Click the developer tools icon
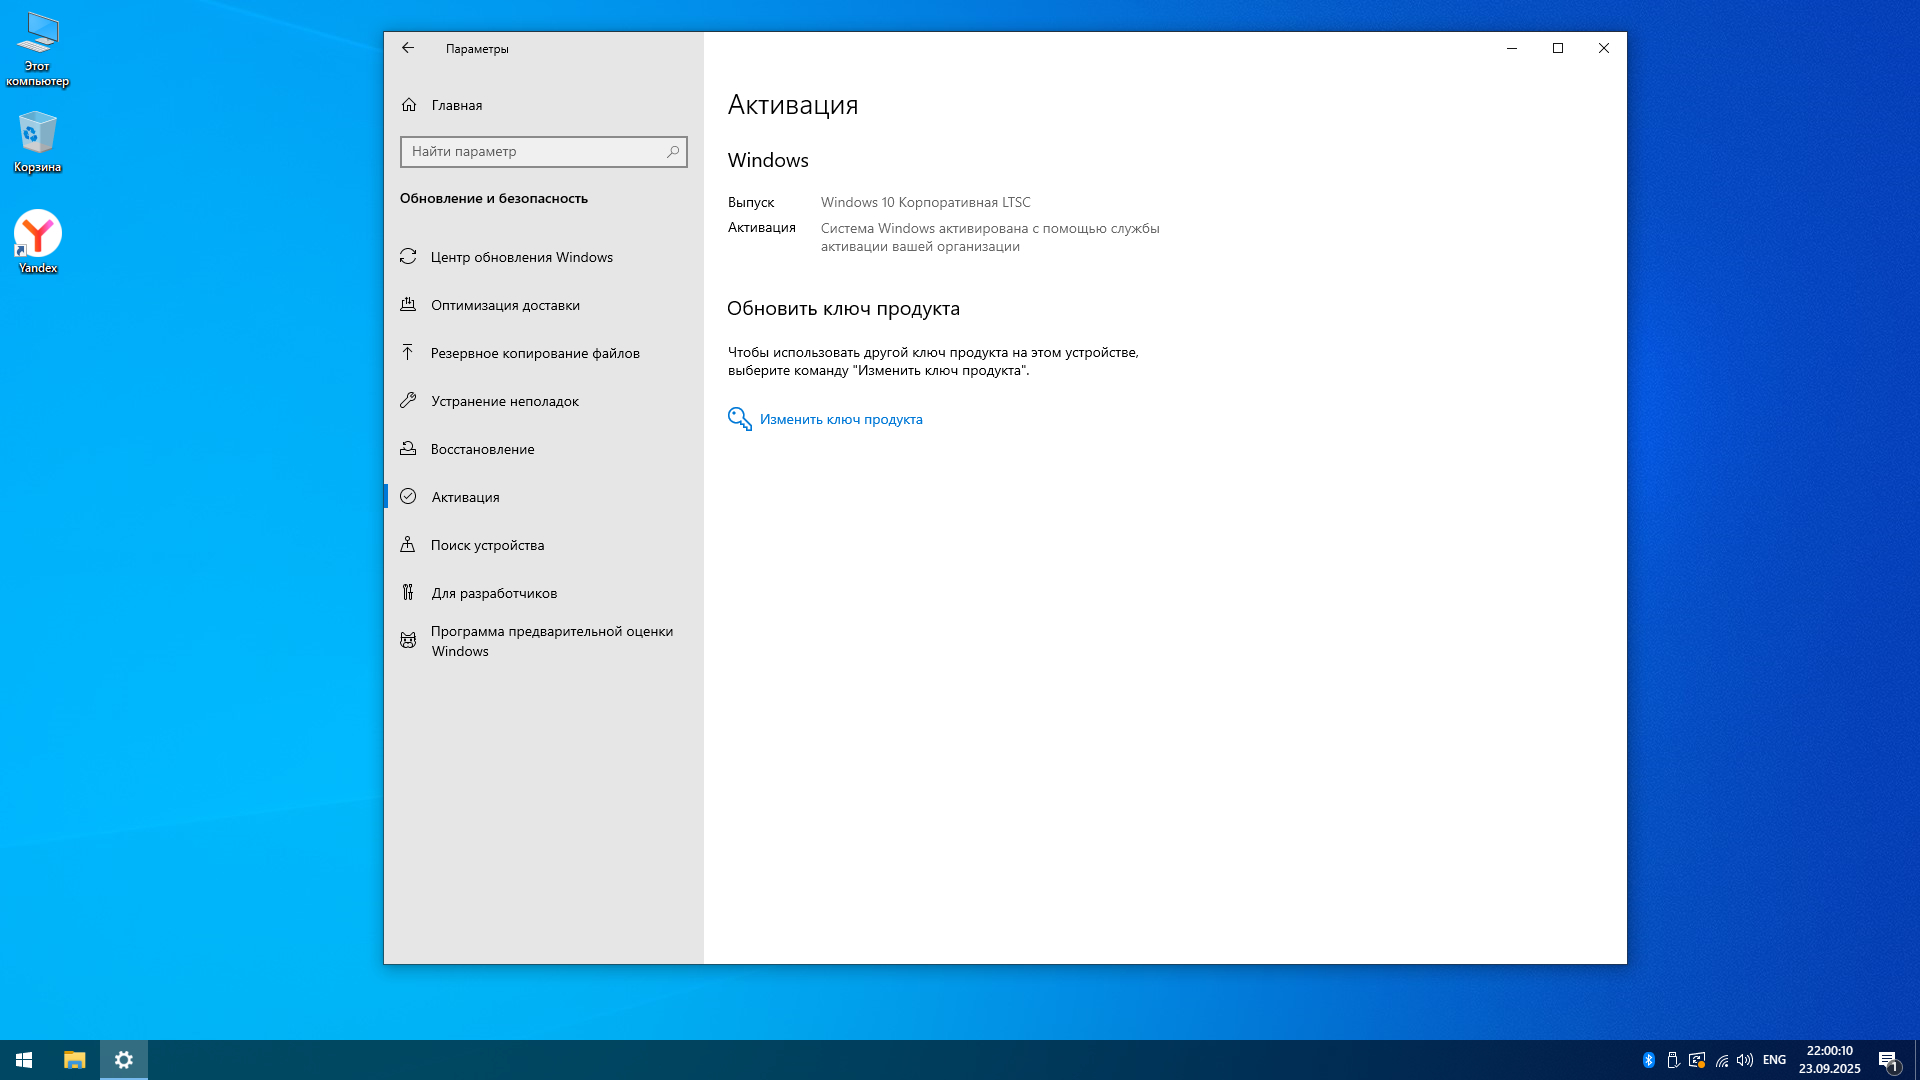1920x1080 pixels. (x=408, y=592)
